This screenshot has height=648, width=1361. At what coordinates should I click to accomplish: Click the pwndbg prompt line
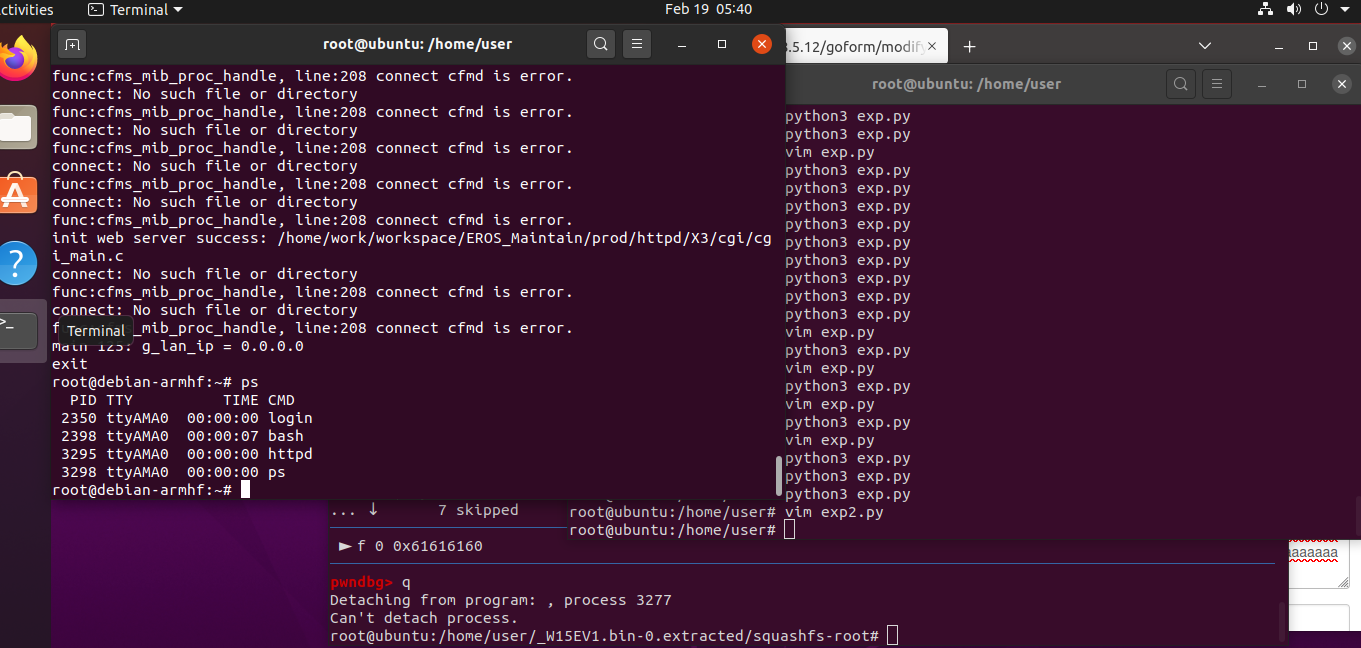pyautogui.click(x=370, y=582)
